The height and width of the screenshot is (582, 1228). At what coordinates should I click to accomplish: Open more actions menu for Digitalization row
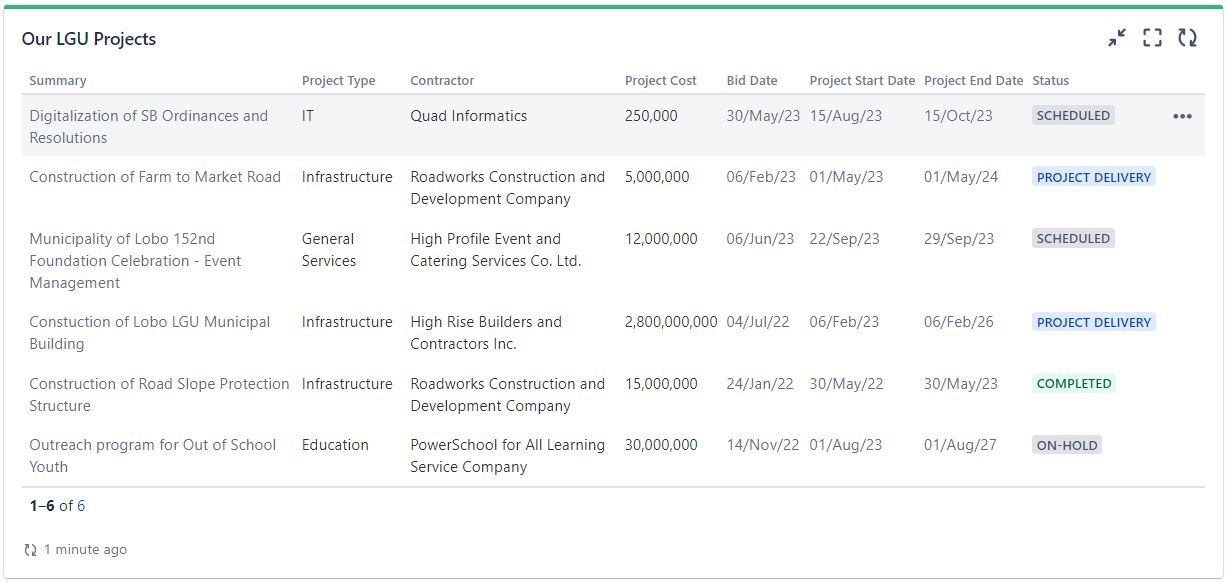point(1182,116)
